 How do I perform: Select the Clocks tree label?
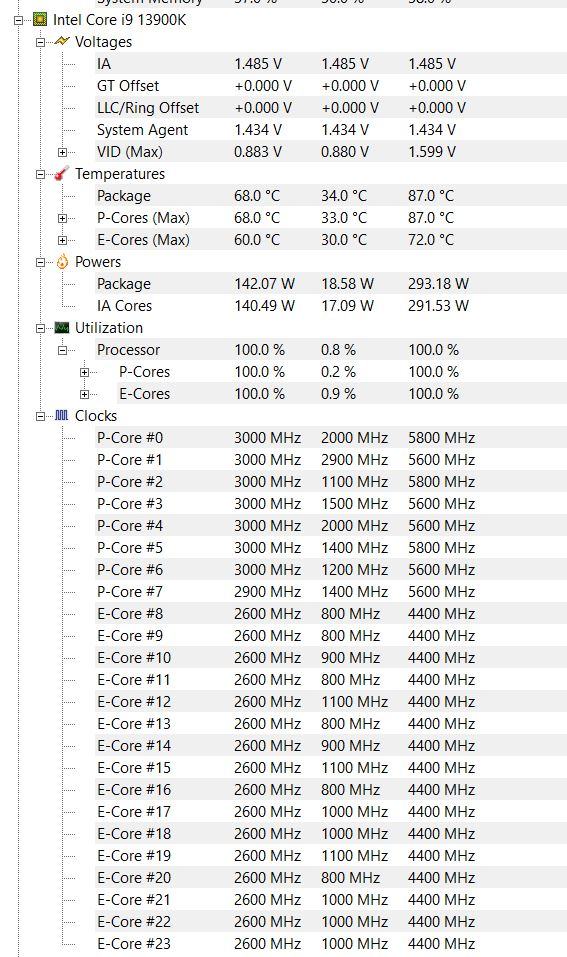click(96, 416)
